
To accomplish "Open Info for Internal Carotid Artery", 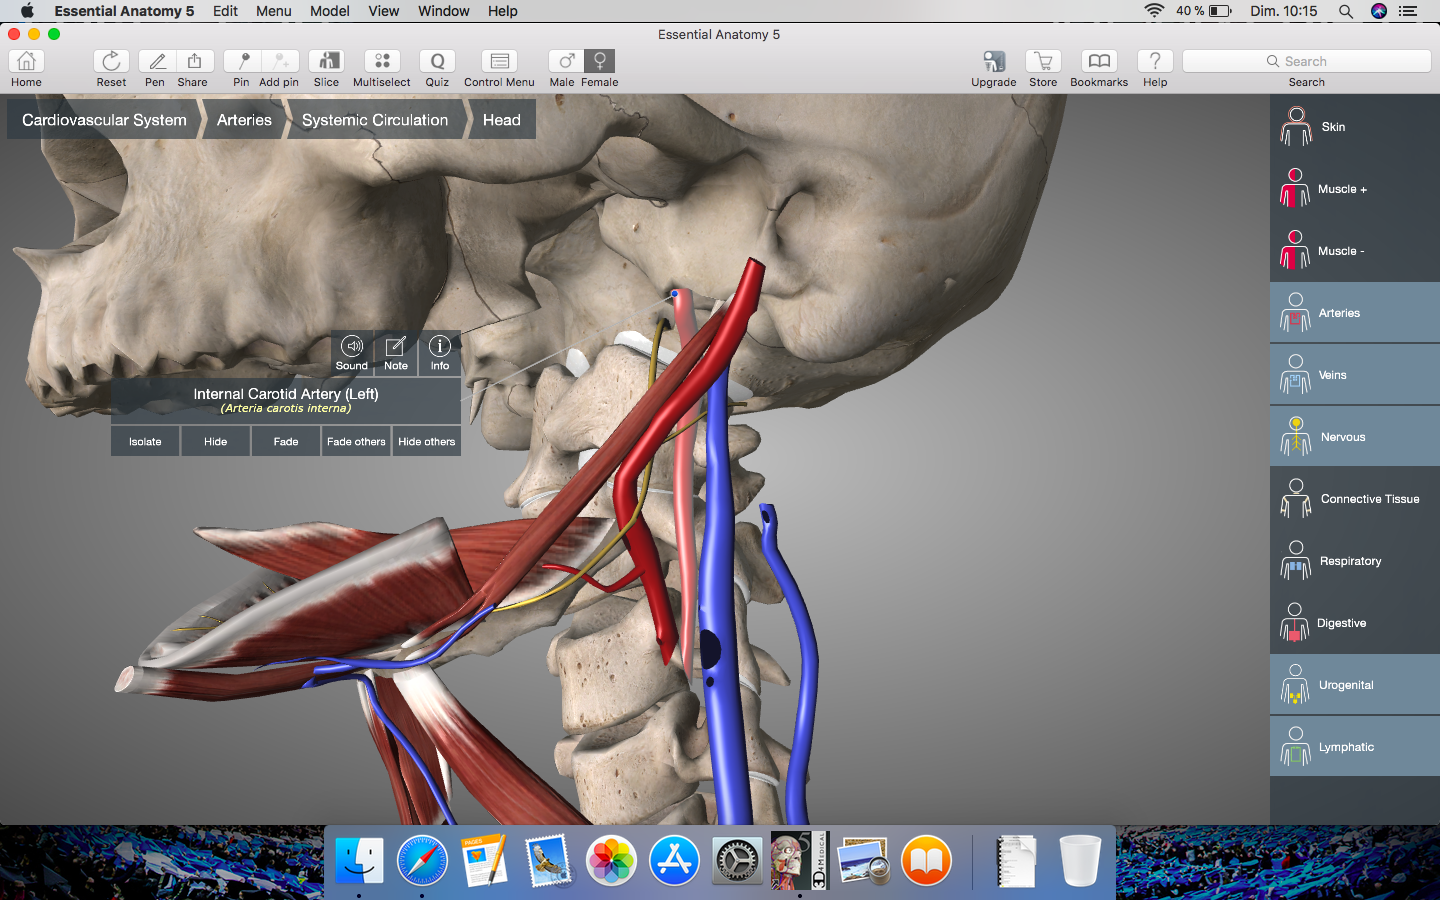I will pyautogui.click(x=440, y=352).
